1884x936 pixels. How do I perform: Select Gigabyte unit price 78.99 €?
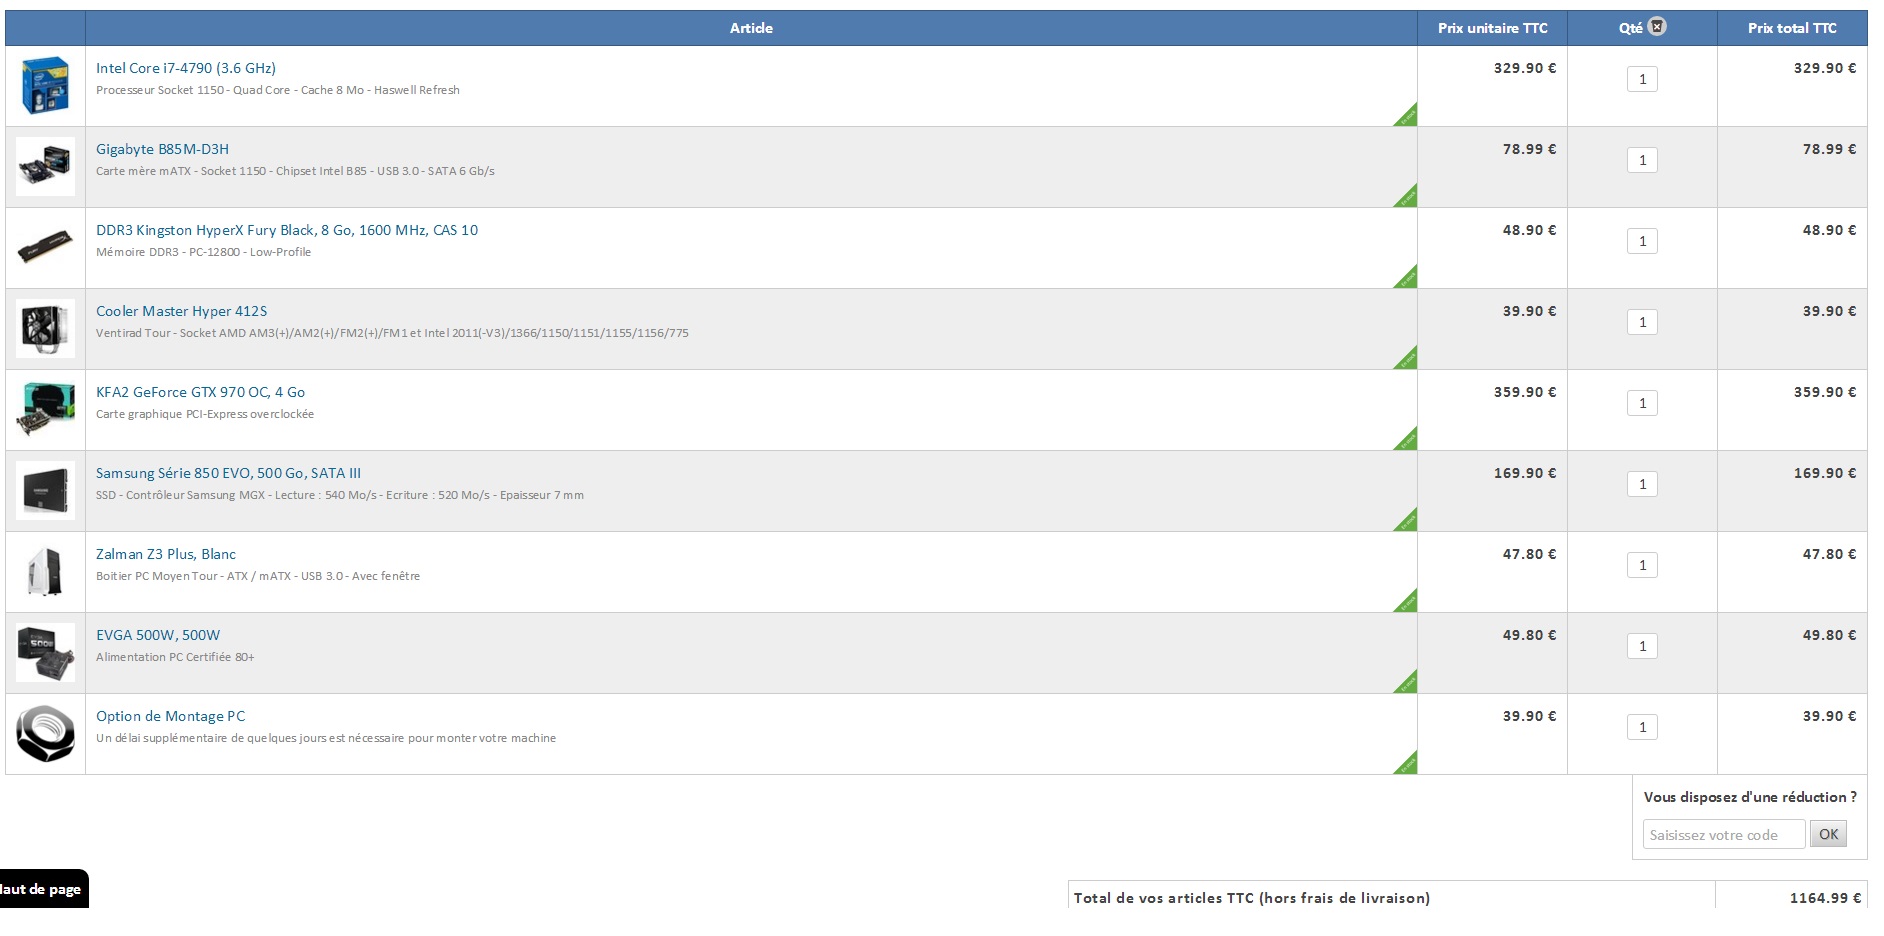pos(1529,149)
